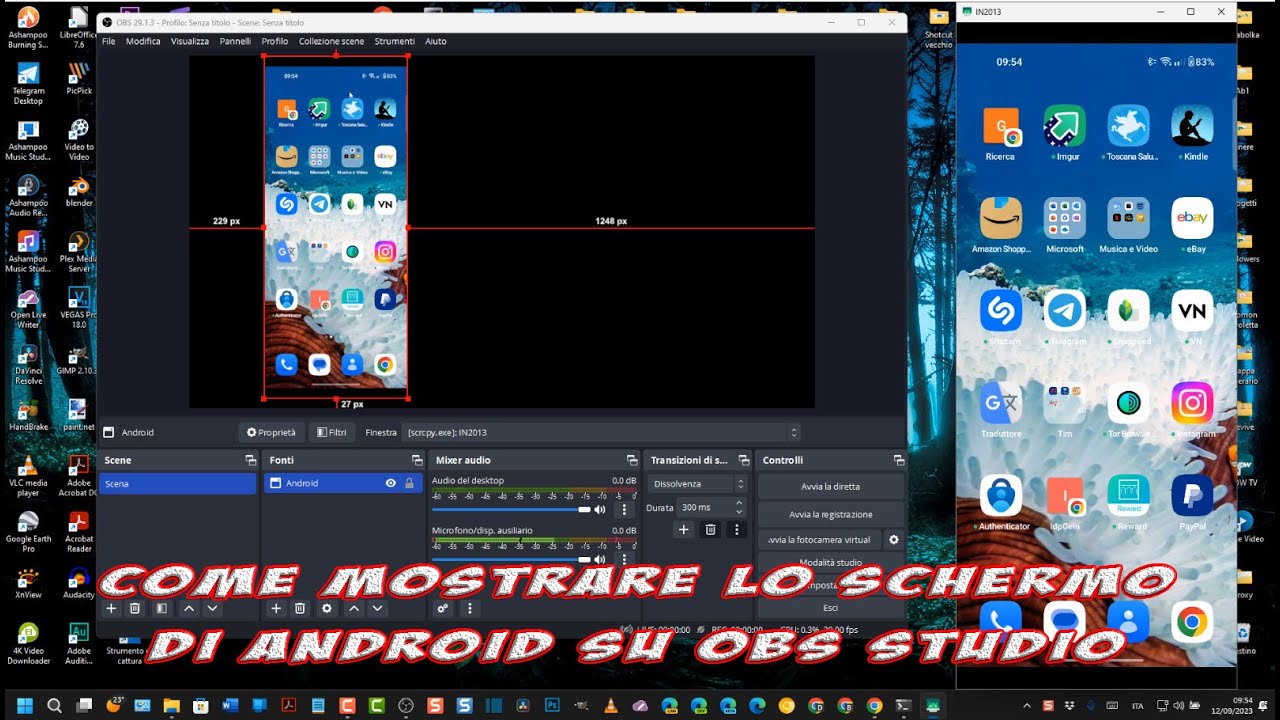This screenshot has width=1280, height=720.
Task: Mute Audio del desktop speaker icon
Action: pos(600,509)
